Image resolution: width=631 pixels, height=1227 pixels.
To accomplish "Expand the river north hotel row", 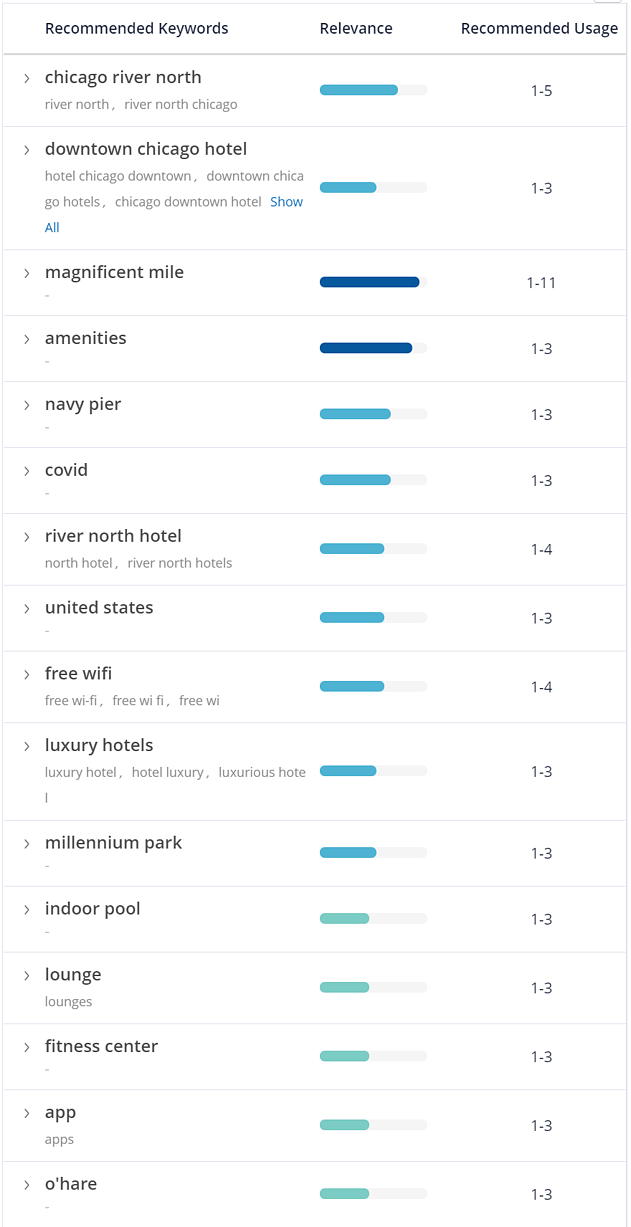I will (x=27, y=537).
